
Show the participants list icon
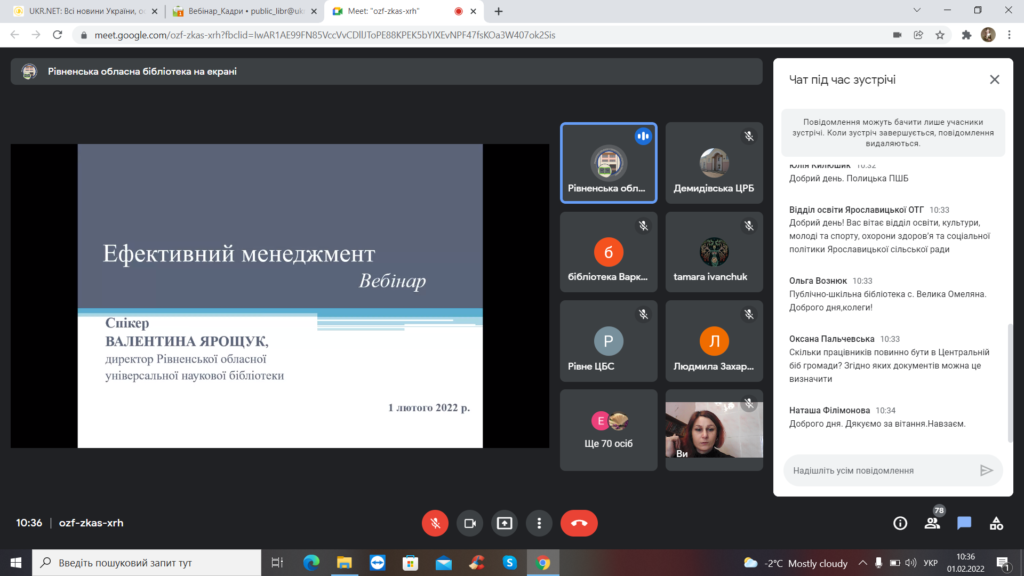[932, 522]
